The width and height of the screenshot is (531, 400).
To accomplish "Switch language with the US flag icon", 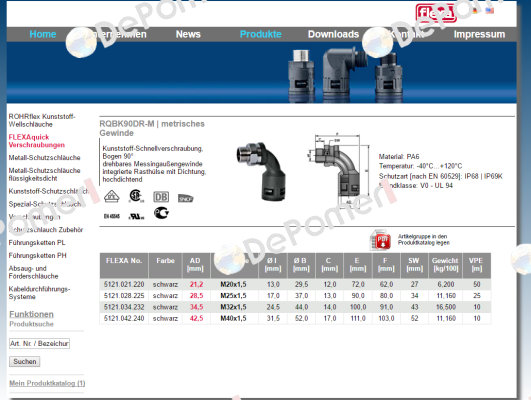I will point(489,10).
